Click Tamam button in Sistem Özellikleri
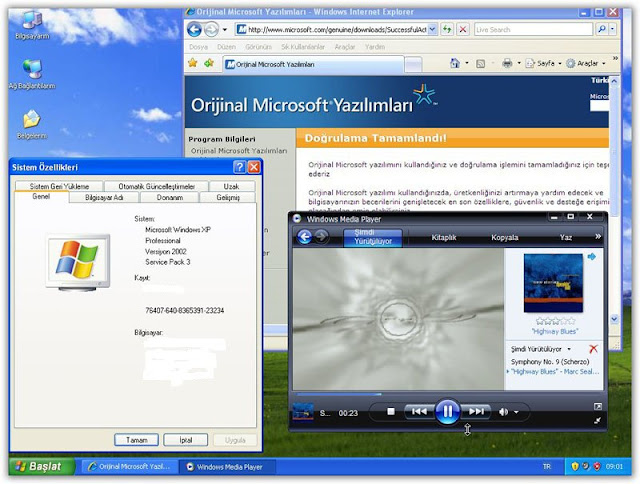The image size is (640, 484). (x=136, y=440)
